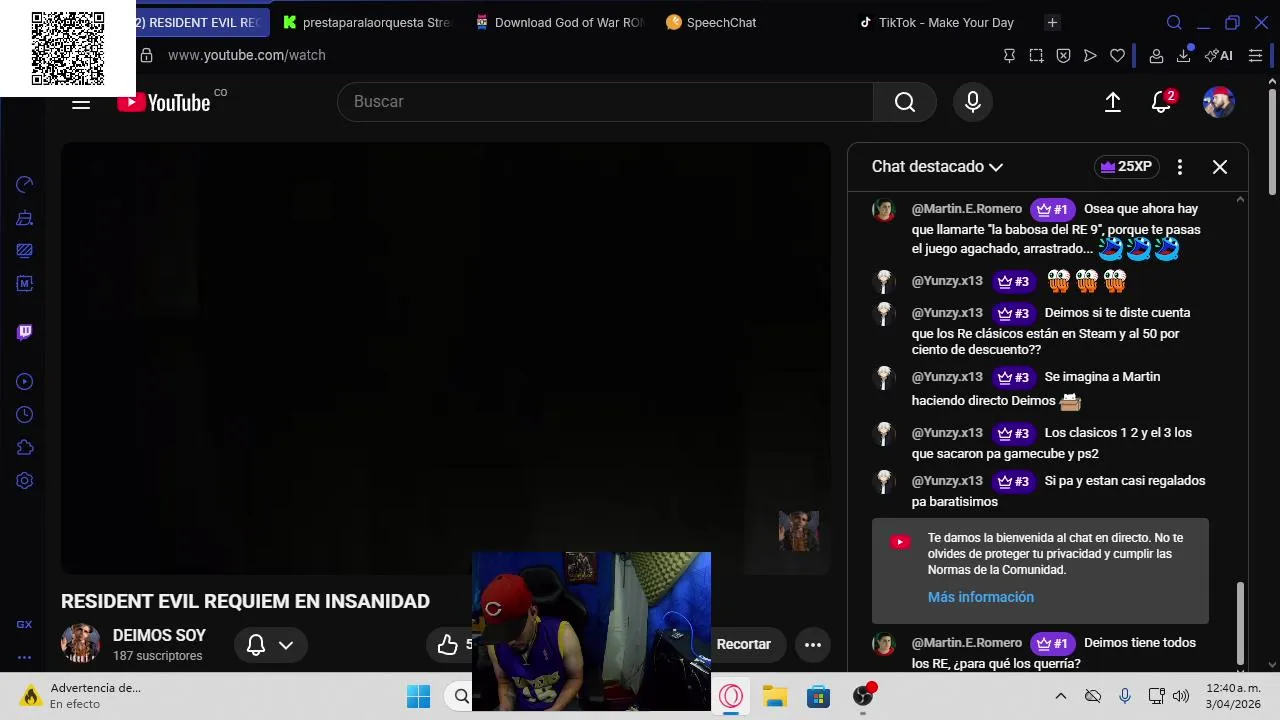
Task: Open the Player sidebar icon
Action: point(25,382)
